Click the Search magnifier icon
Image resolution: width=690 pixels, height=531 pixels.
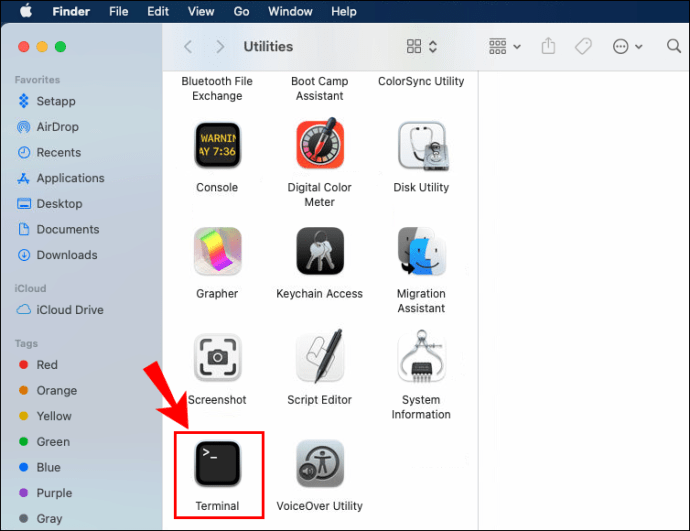point(674,46)
